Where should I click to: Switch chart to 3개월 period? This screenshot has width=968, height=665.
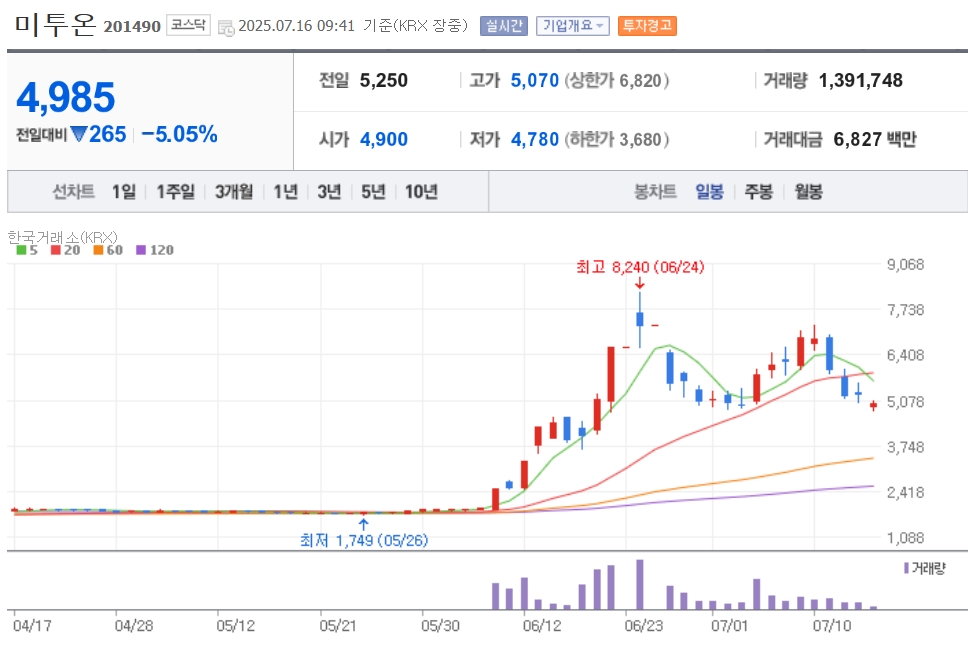[x=234, y=192]
